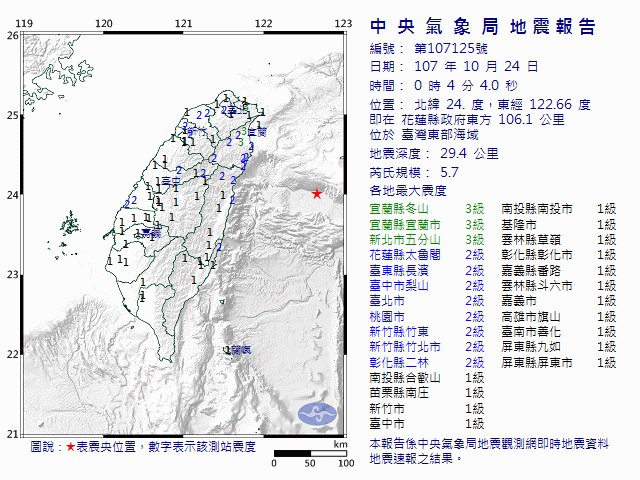Click the 屏東縣屏東市 1級 entry
This screenshot has height=480, width=640.
pyautogui.click(x=558, y=362)
